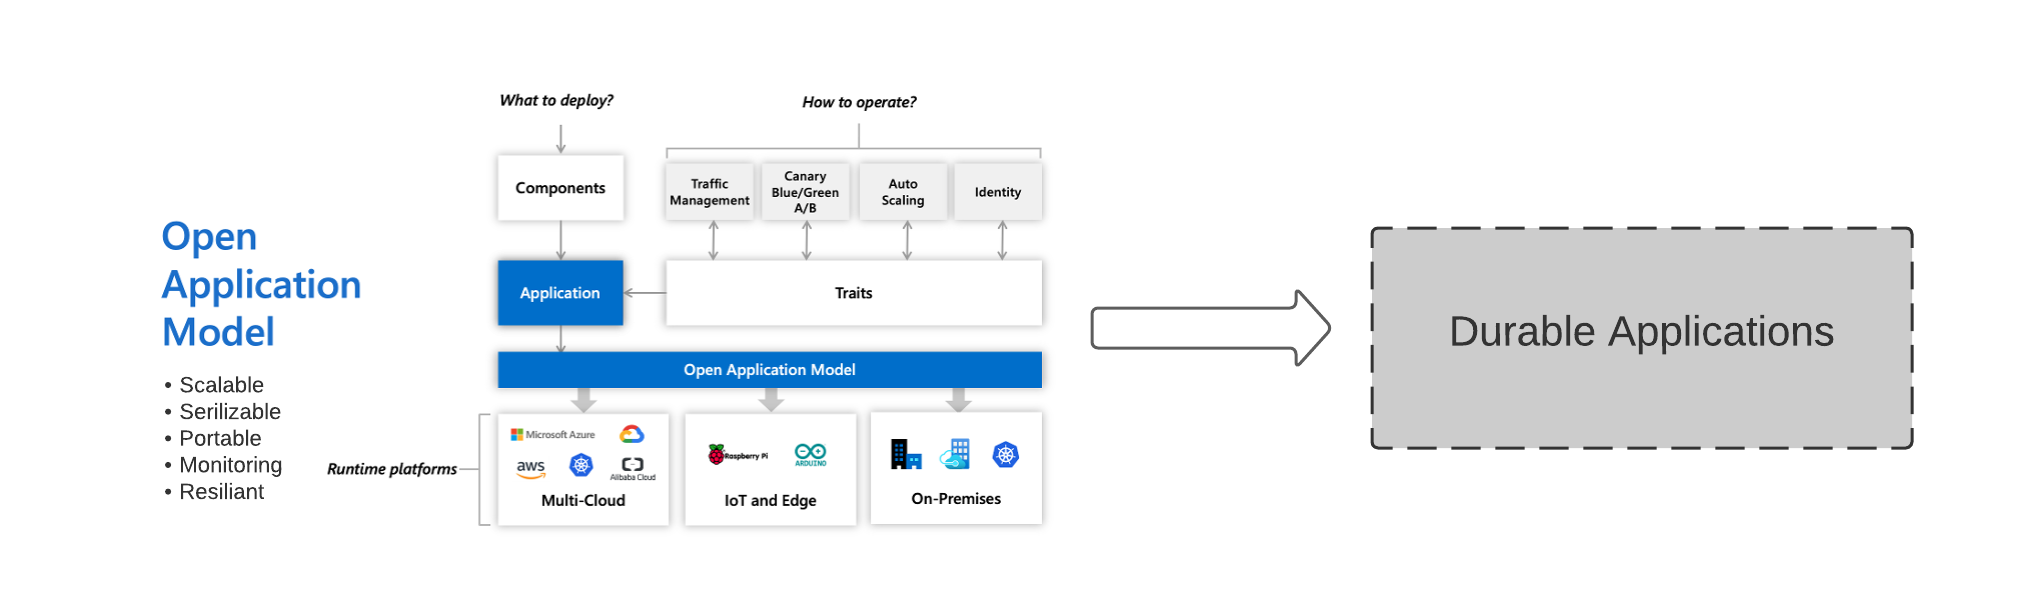Select the IoT and Edge label

(770, 500)
